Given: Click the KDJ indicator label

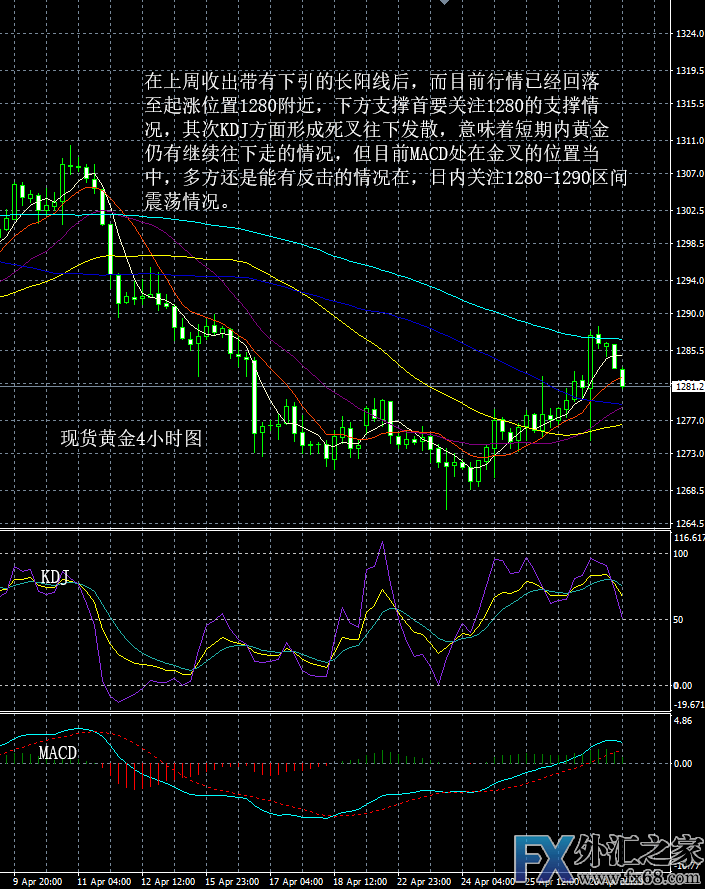Looking at the screenshot, I should coord(56,577).
